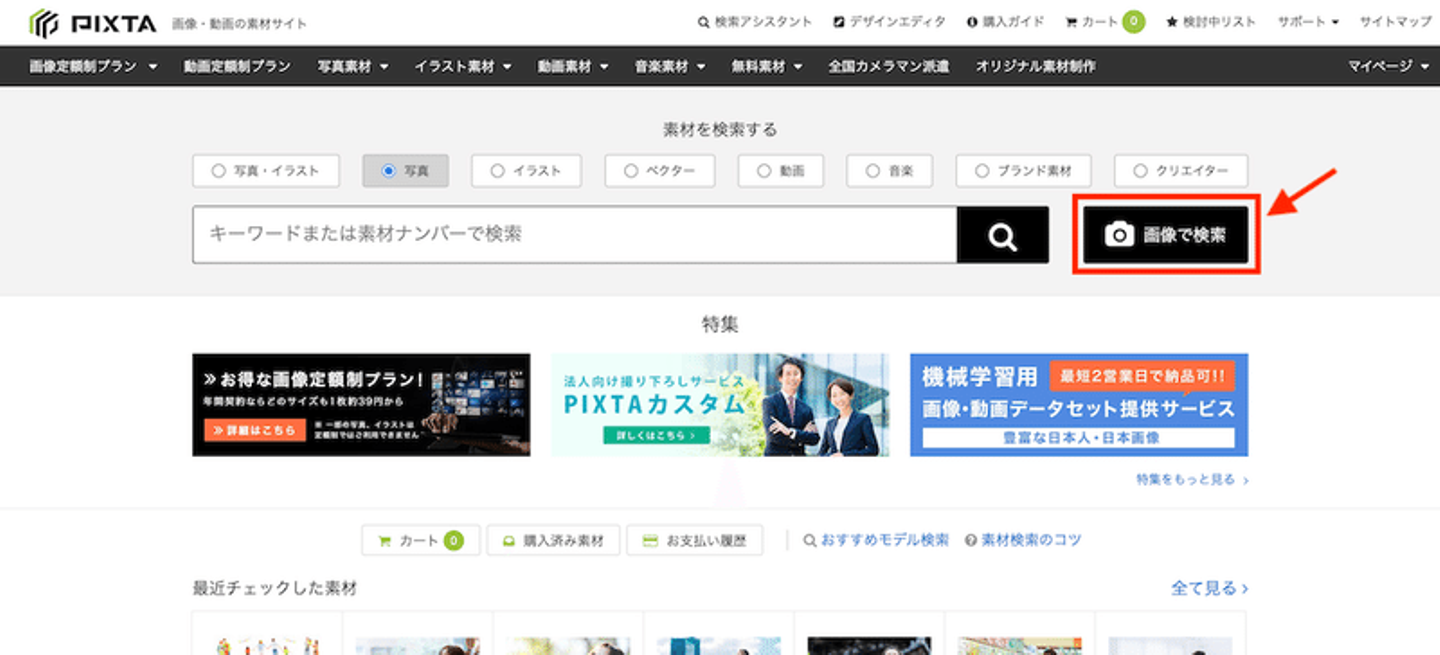Open 全国カメラマン派遣 menu item
1440x655 pixels.
pyautogui.click(x=889, y=66)
